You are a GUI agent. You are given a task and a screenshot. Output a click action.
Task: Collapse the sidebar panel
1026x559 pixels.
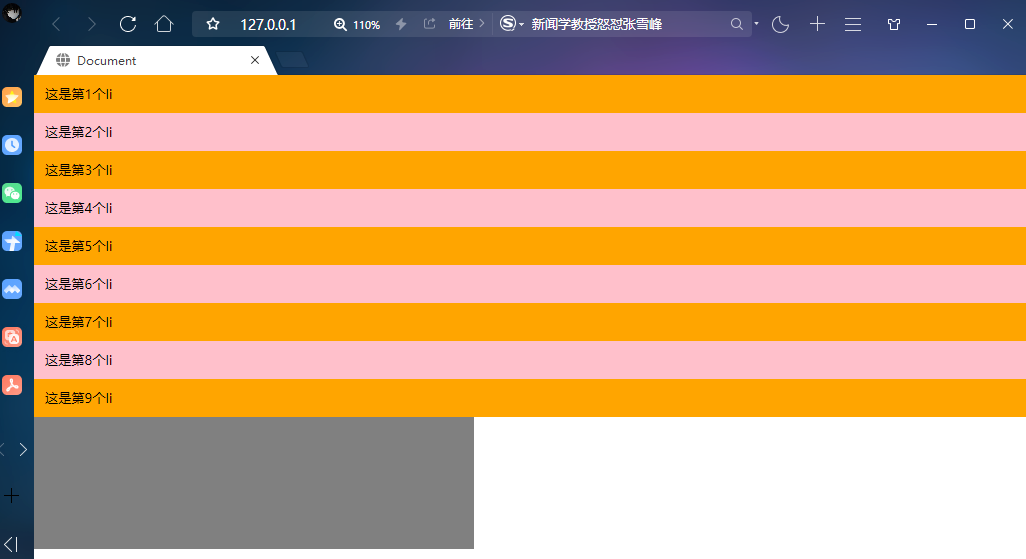[x=11, y=544]
